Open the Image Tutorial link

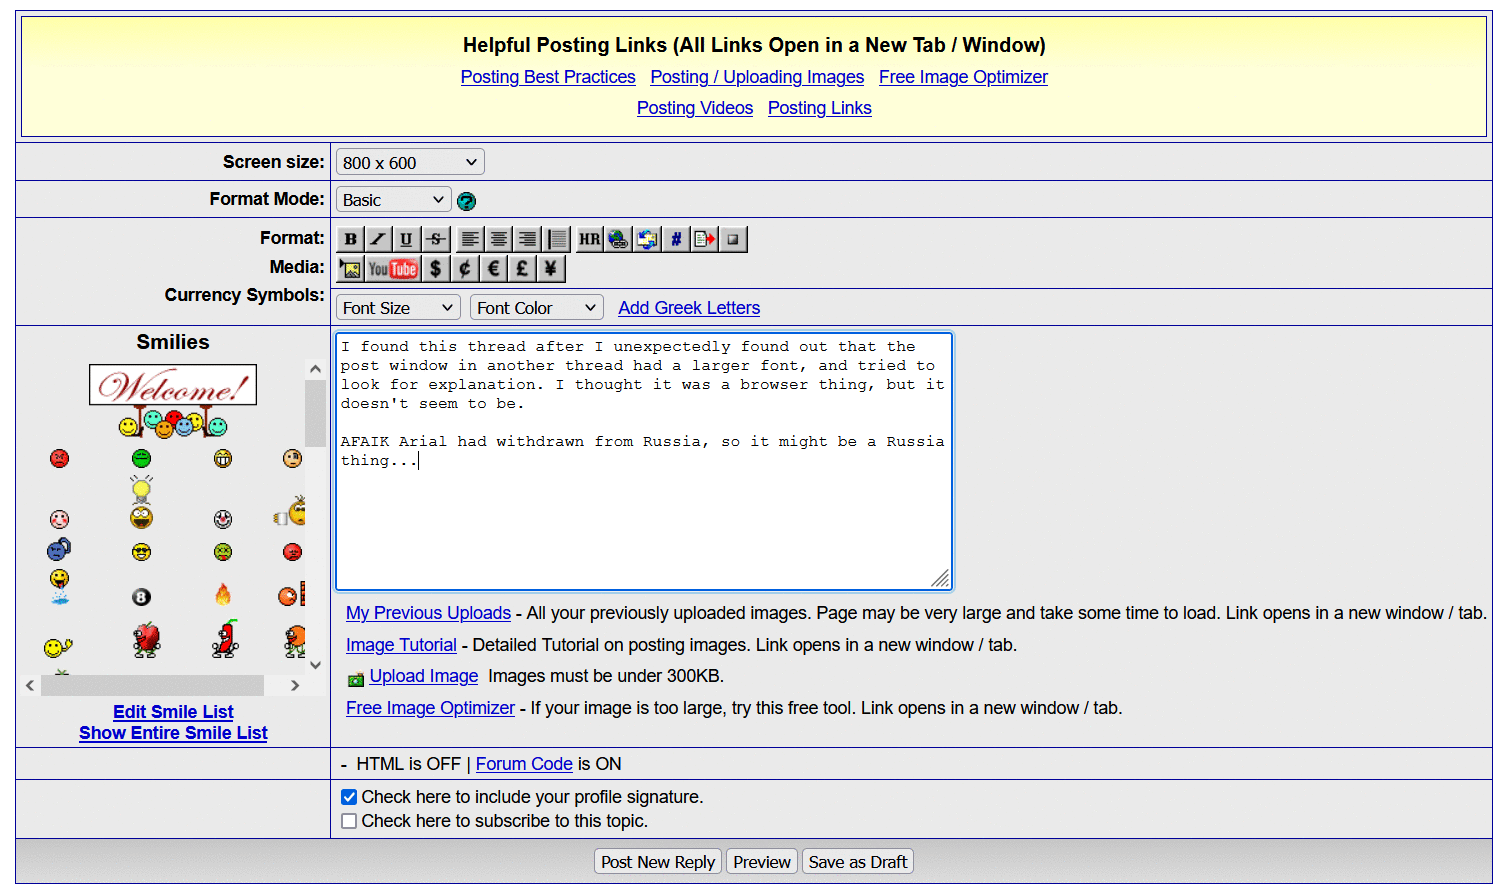click(401, 645)
